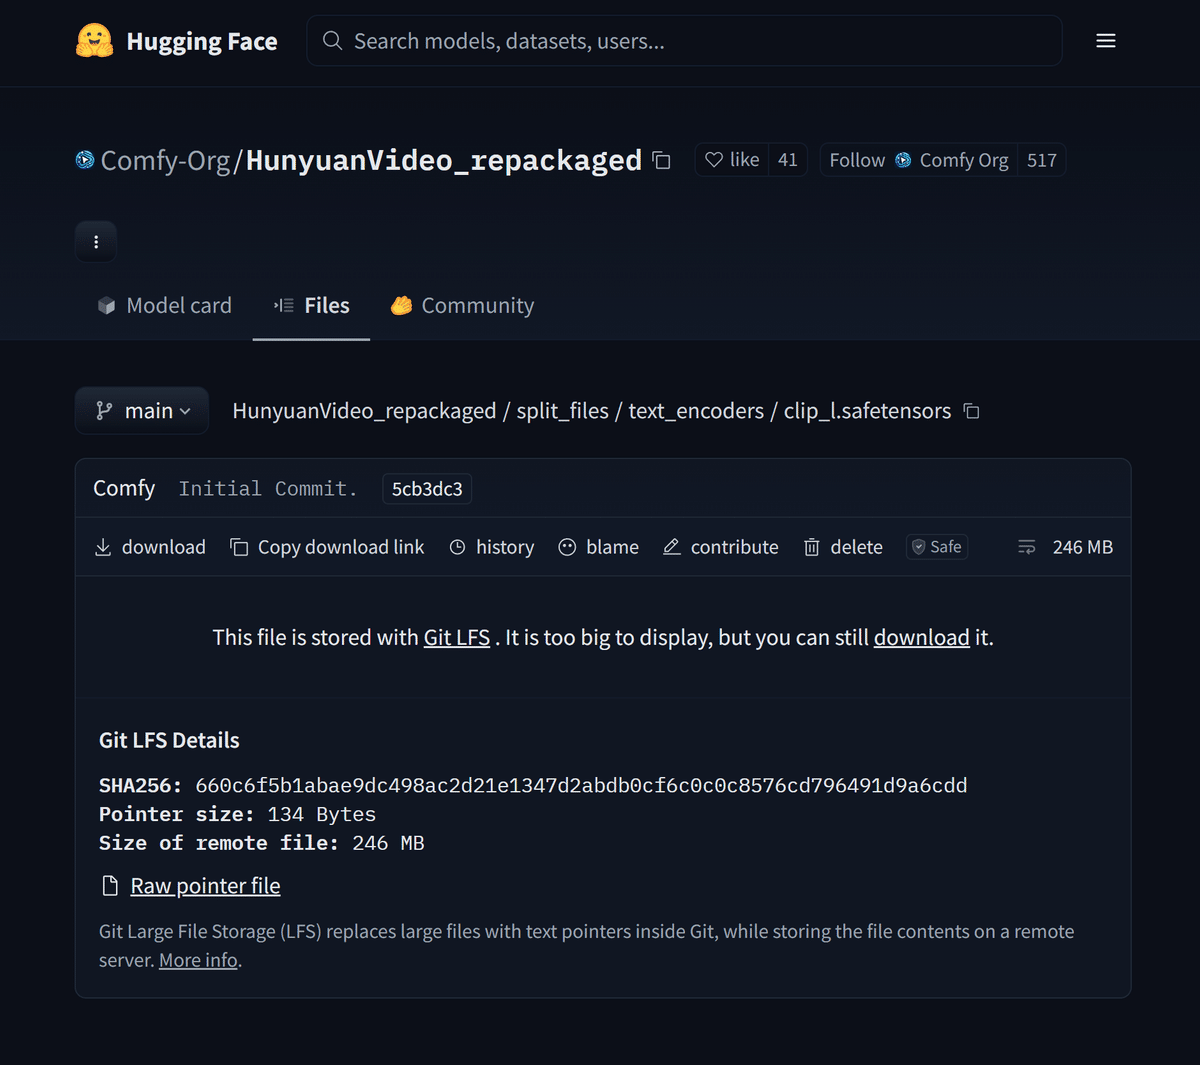Viewport: 1200px width, 1065px height.
Task: Navigate to split_files folder in breadcrumb
Action: 562,411
